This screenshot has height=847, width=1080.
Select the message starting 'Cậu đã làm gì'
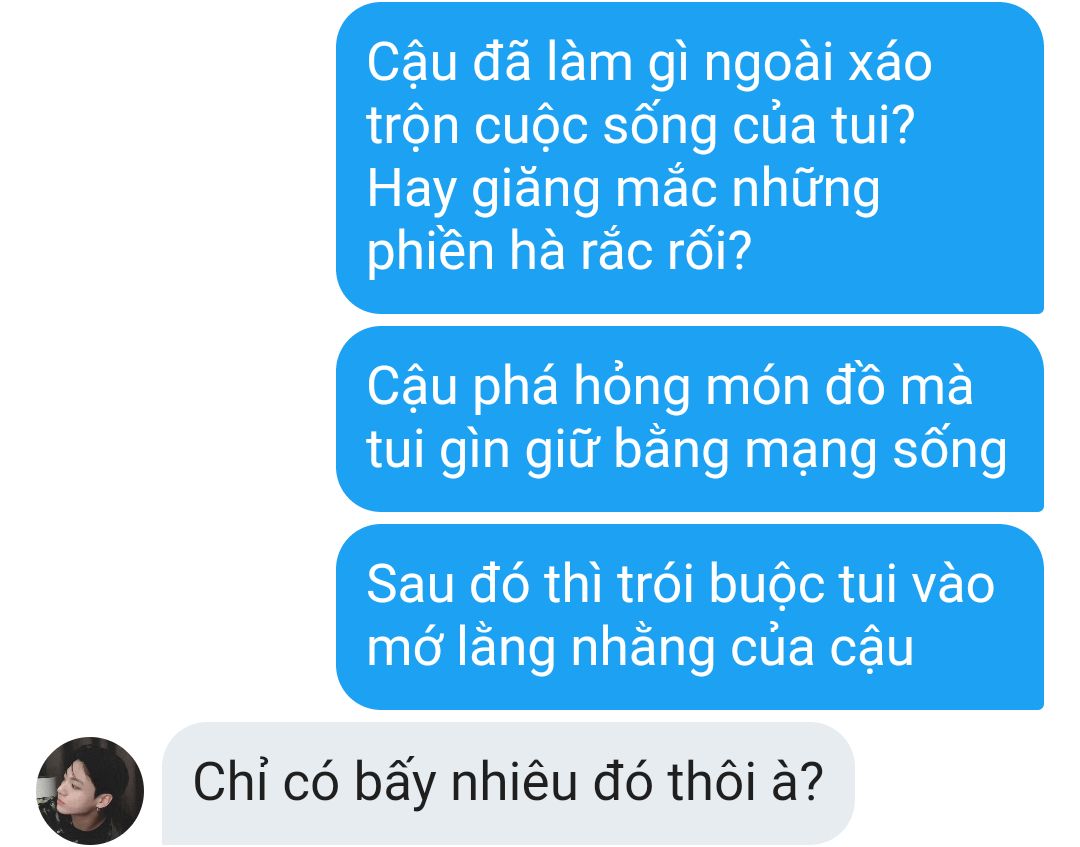(x=689, y=158)
